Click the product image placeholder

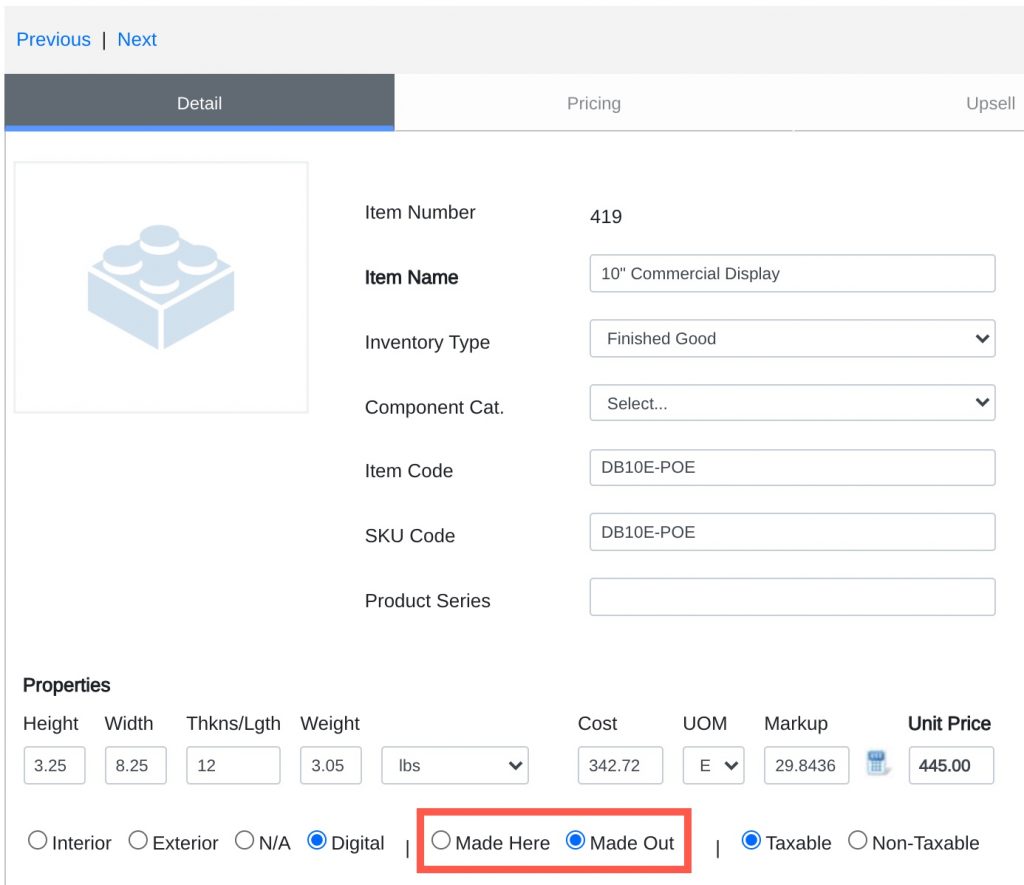pos(160,286)
